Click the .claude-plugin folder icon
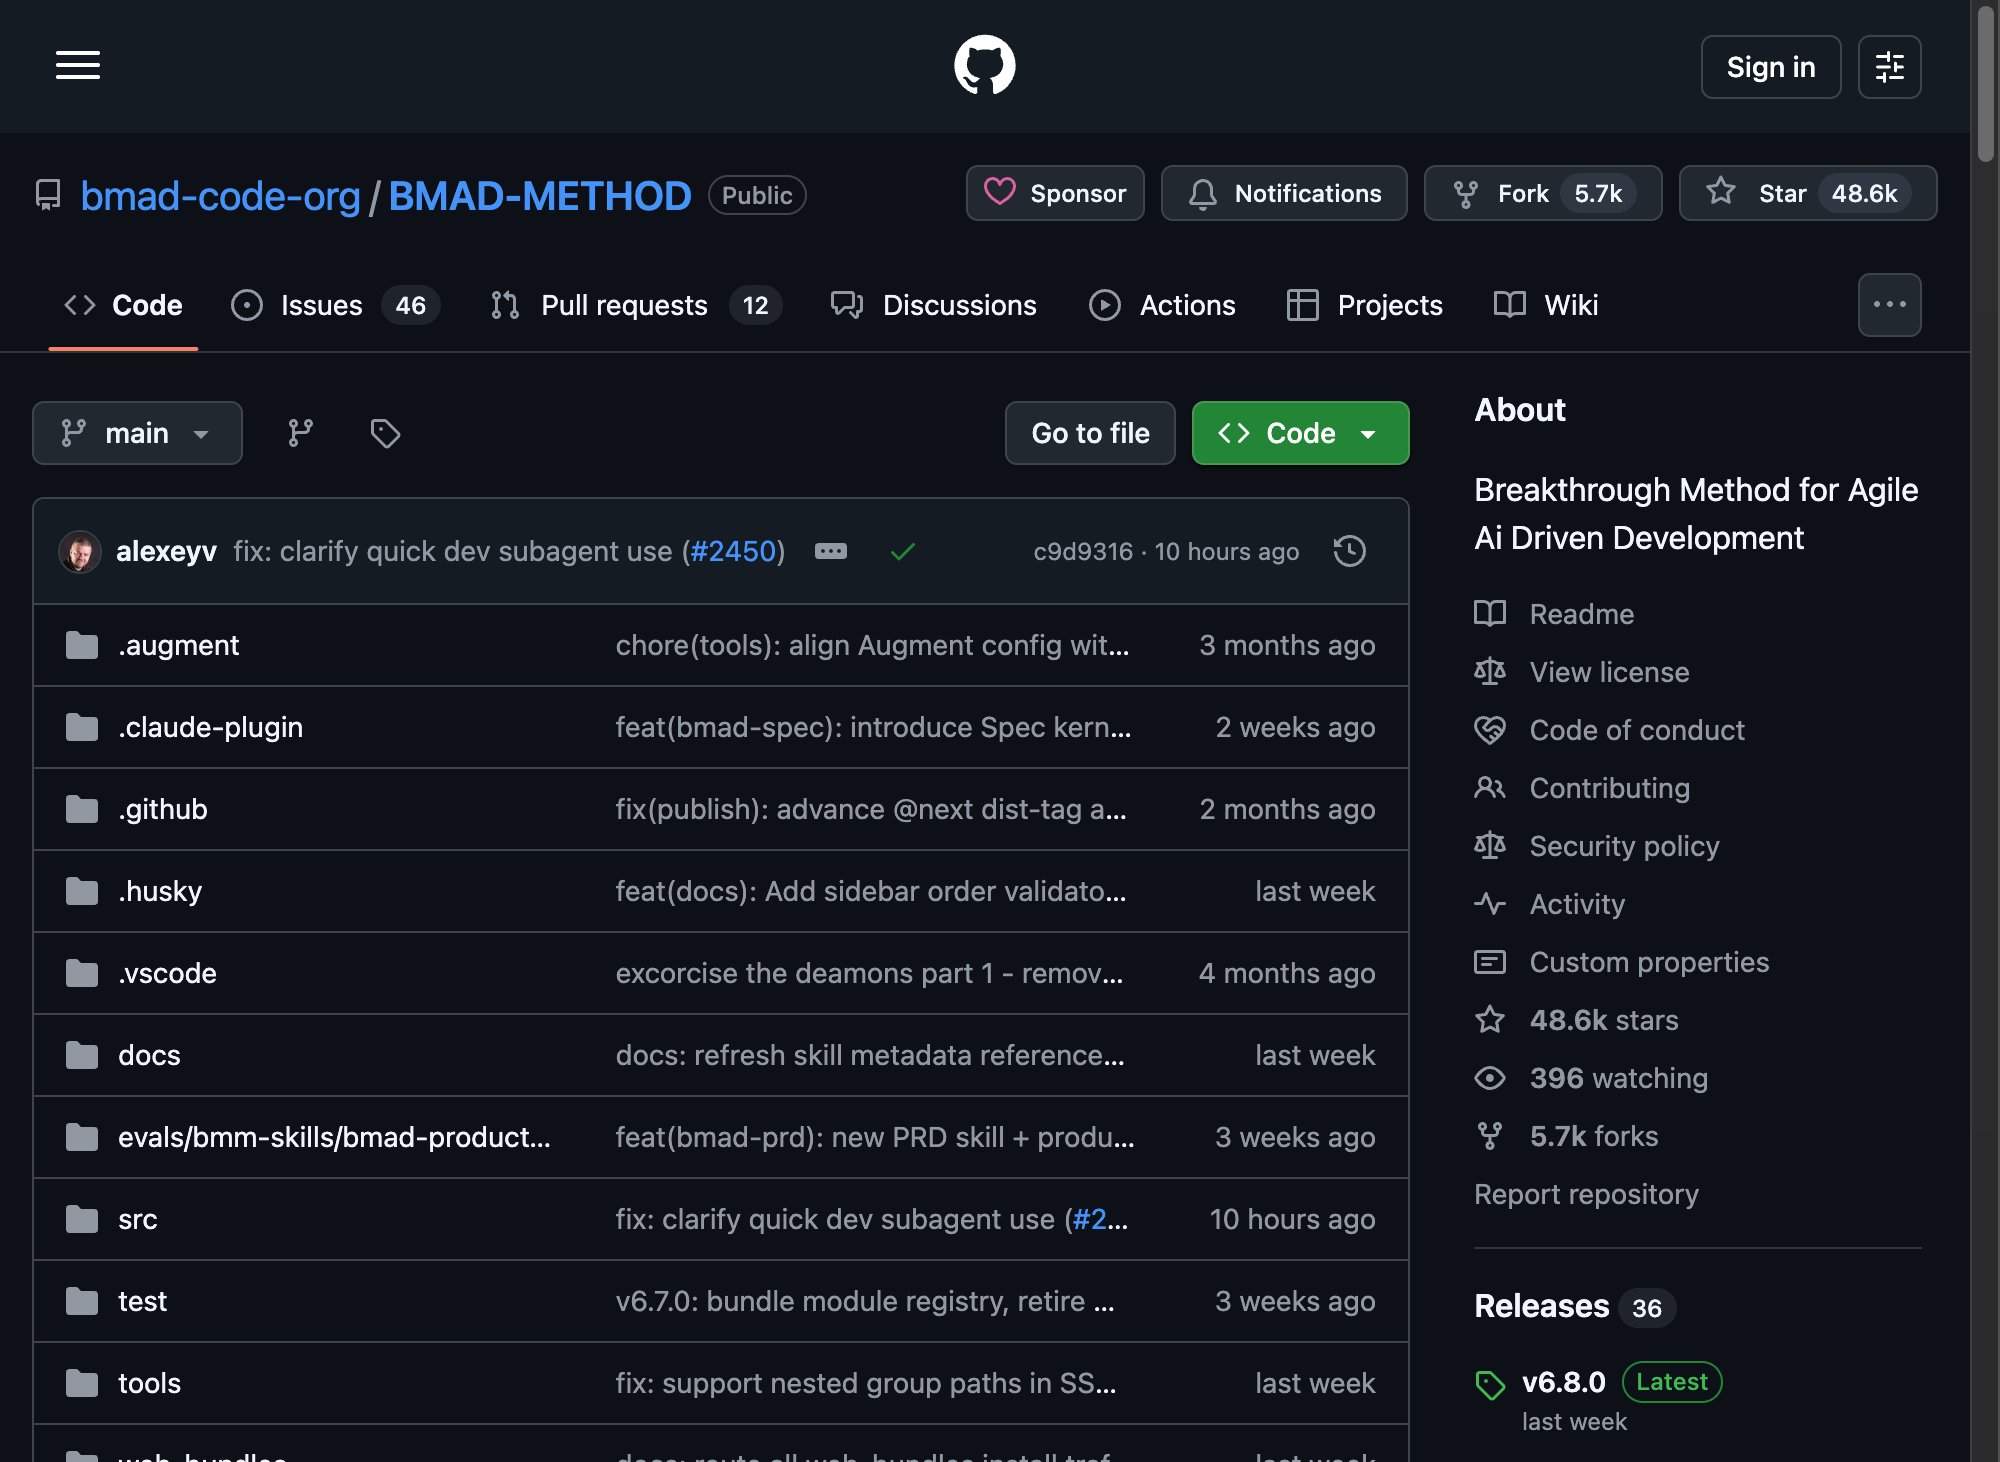Image resolution: width=2000 pixels, height=1462 pixels. tap(82, 727)
